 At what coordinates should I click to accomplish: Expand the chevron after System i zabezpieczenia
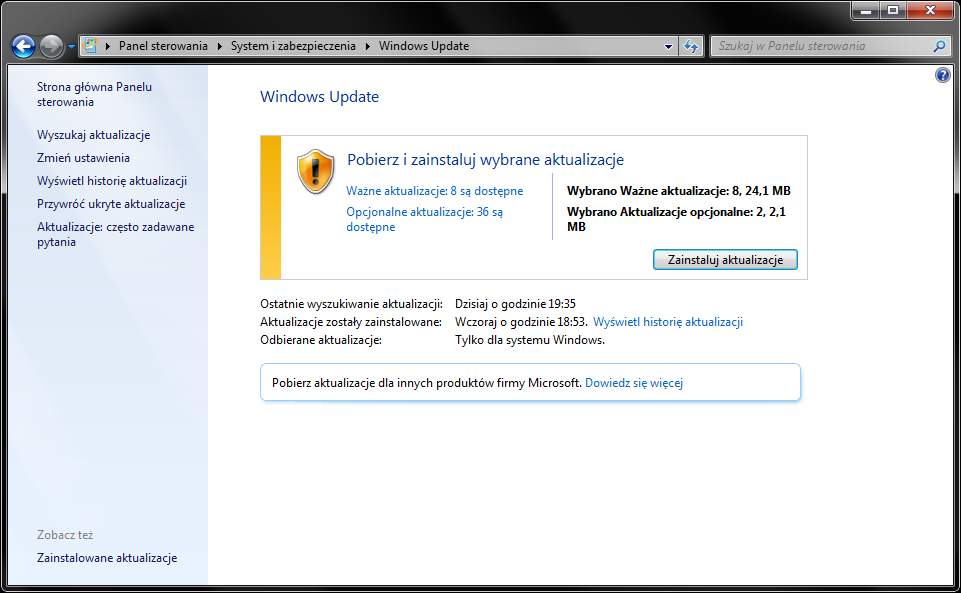[x=368, y=46]
